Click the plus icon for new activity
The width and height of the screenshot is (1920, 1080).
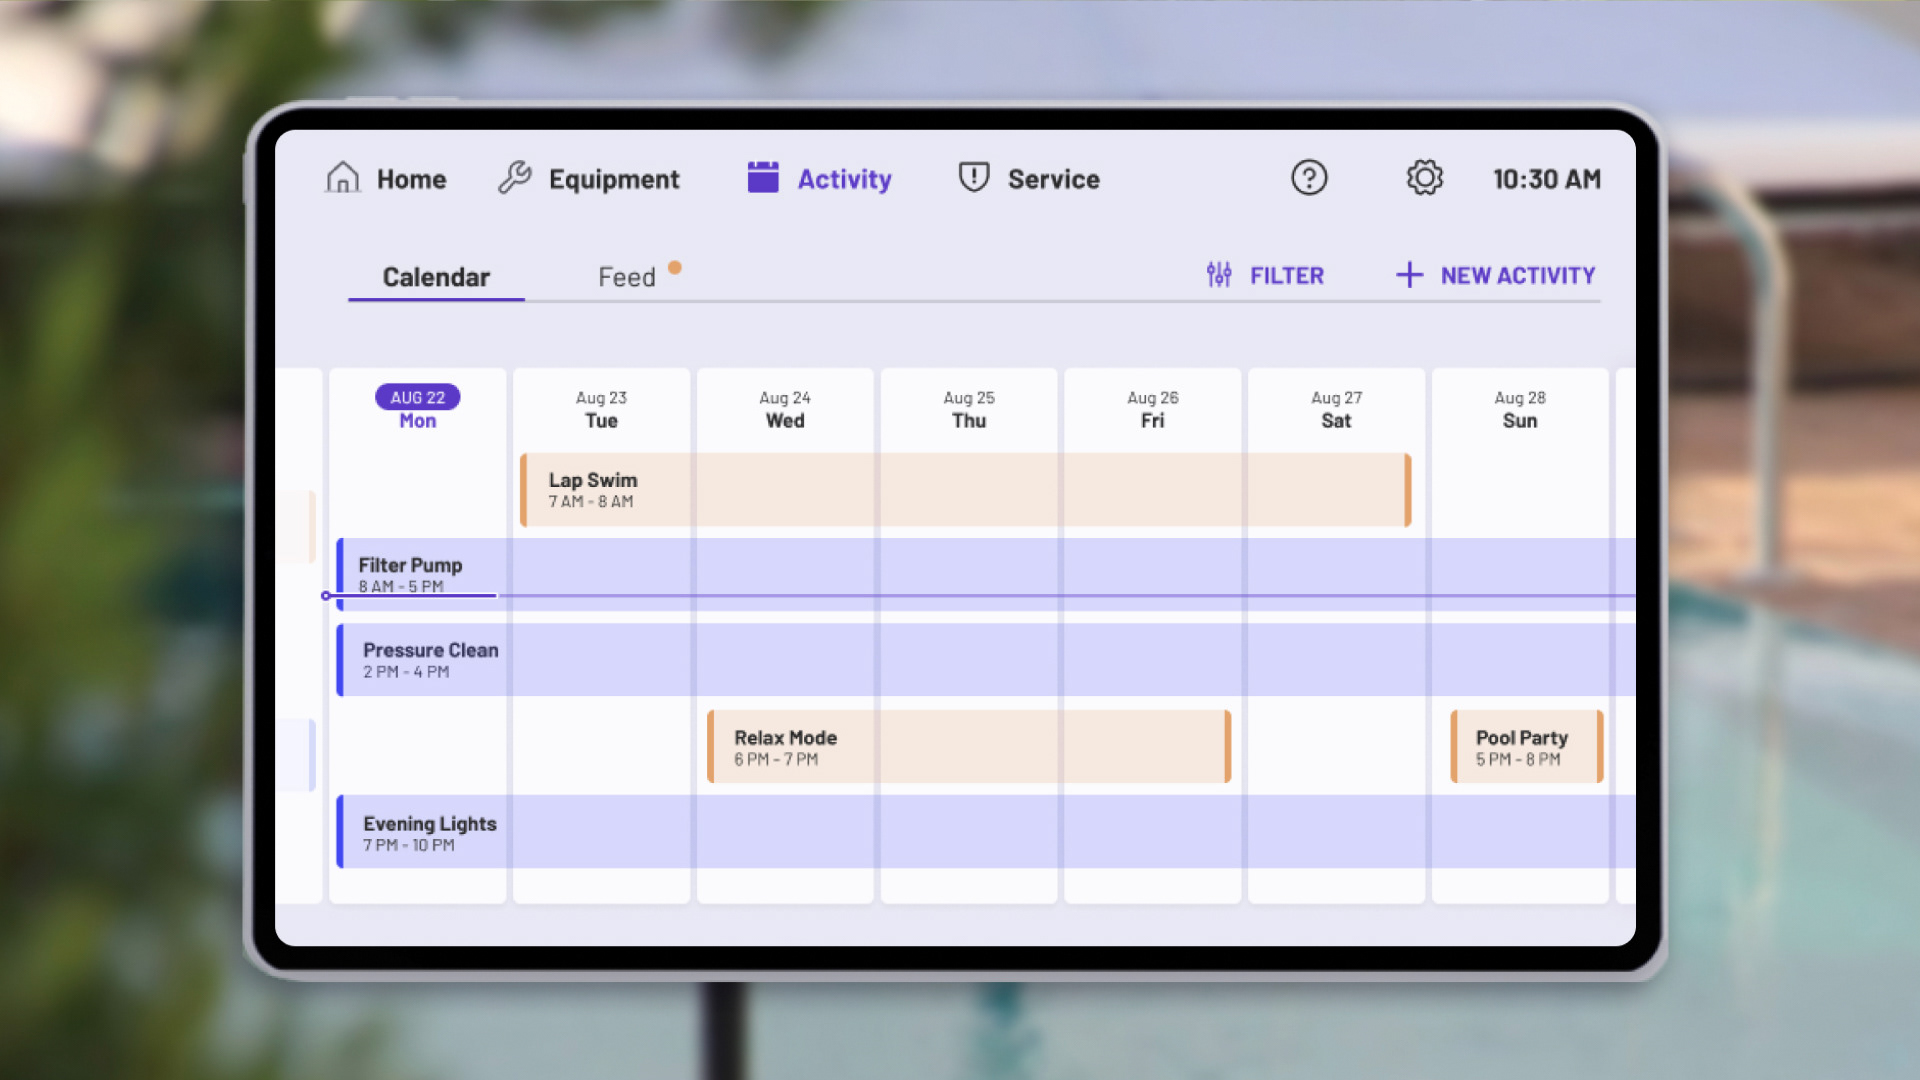click(1409, 275)
